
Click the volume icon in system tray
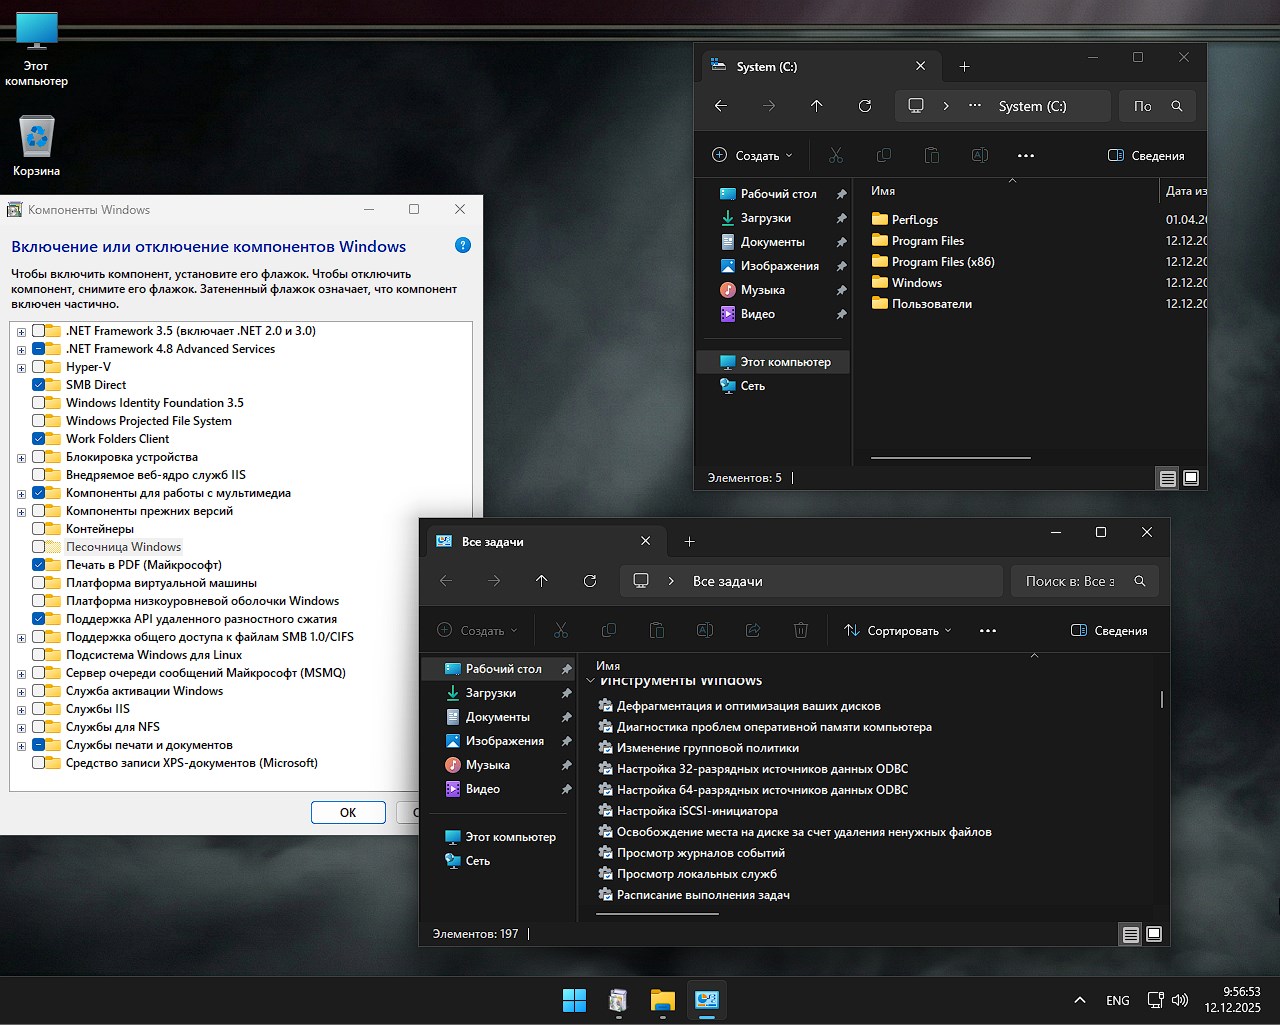1180,1000
